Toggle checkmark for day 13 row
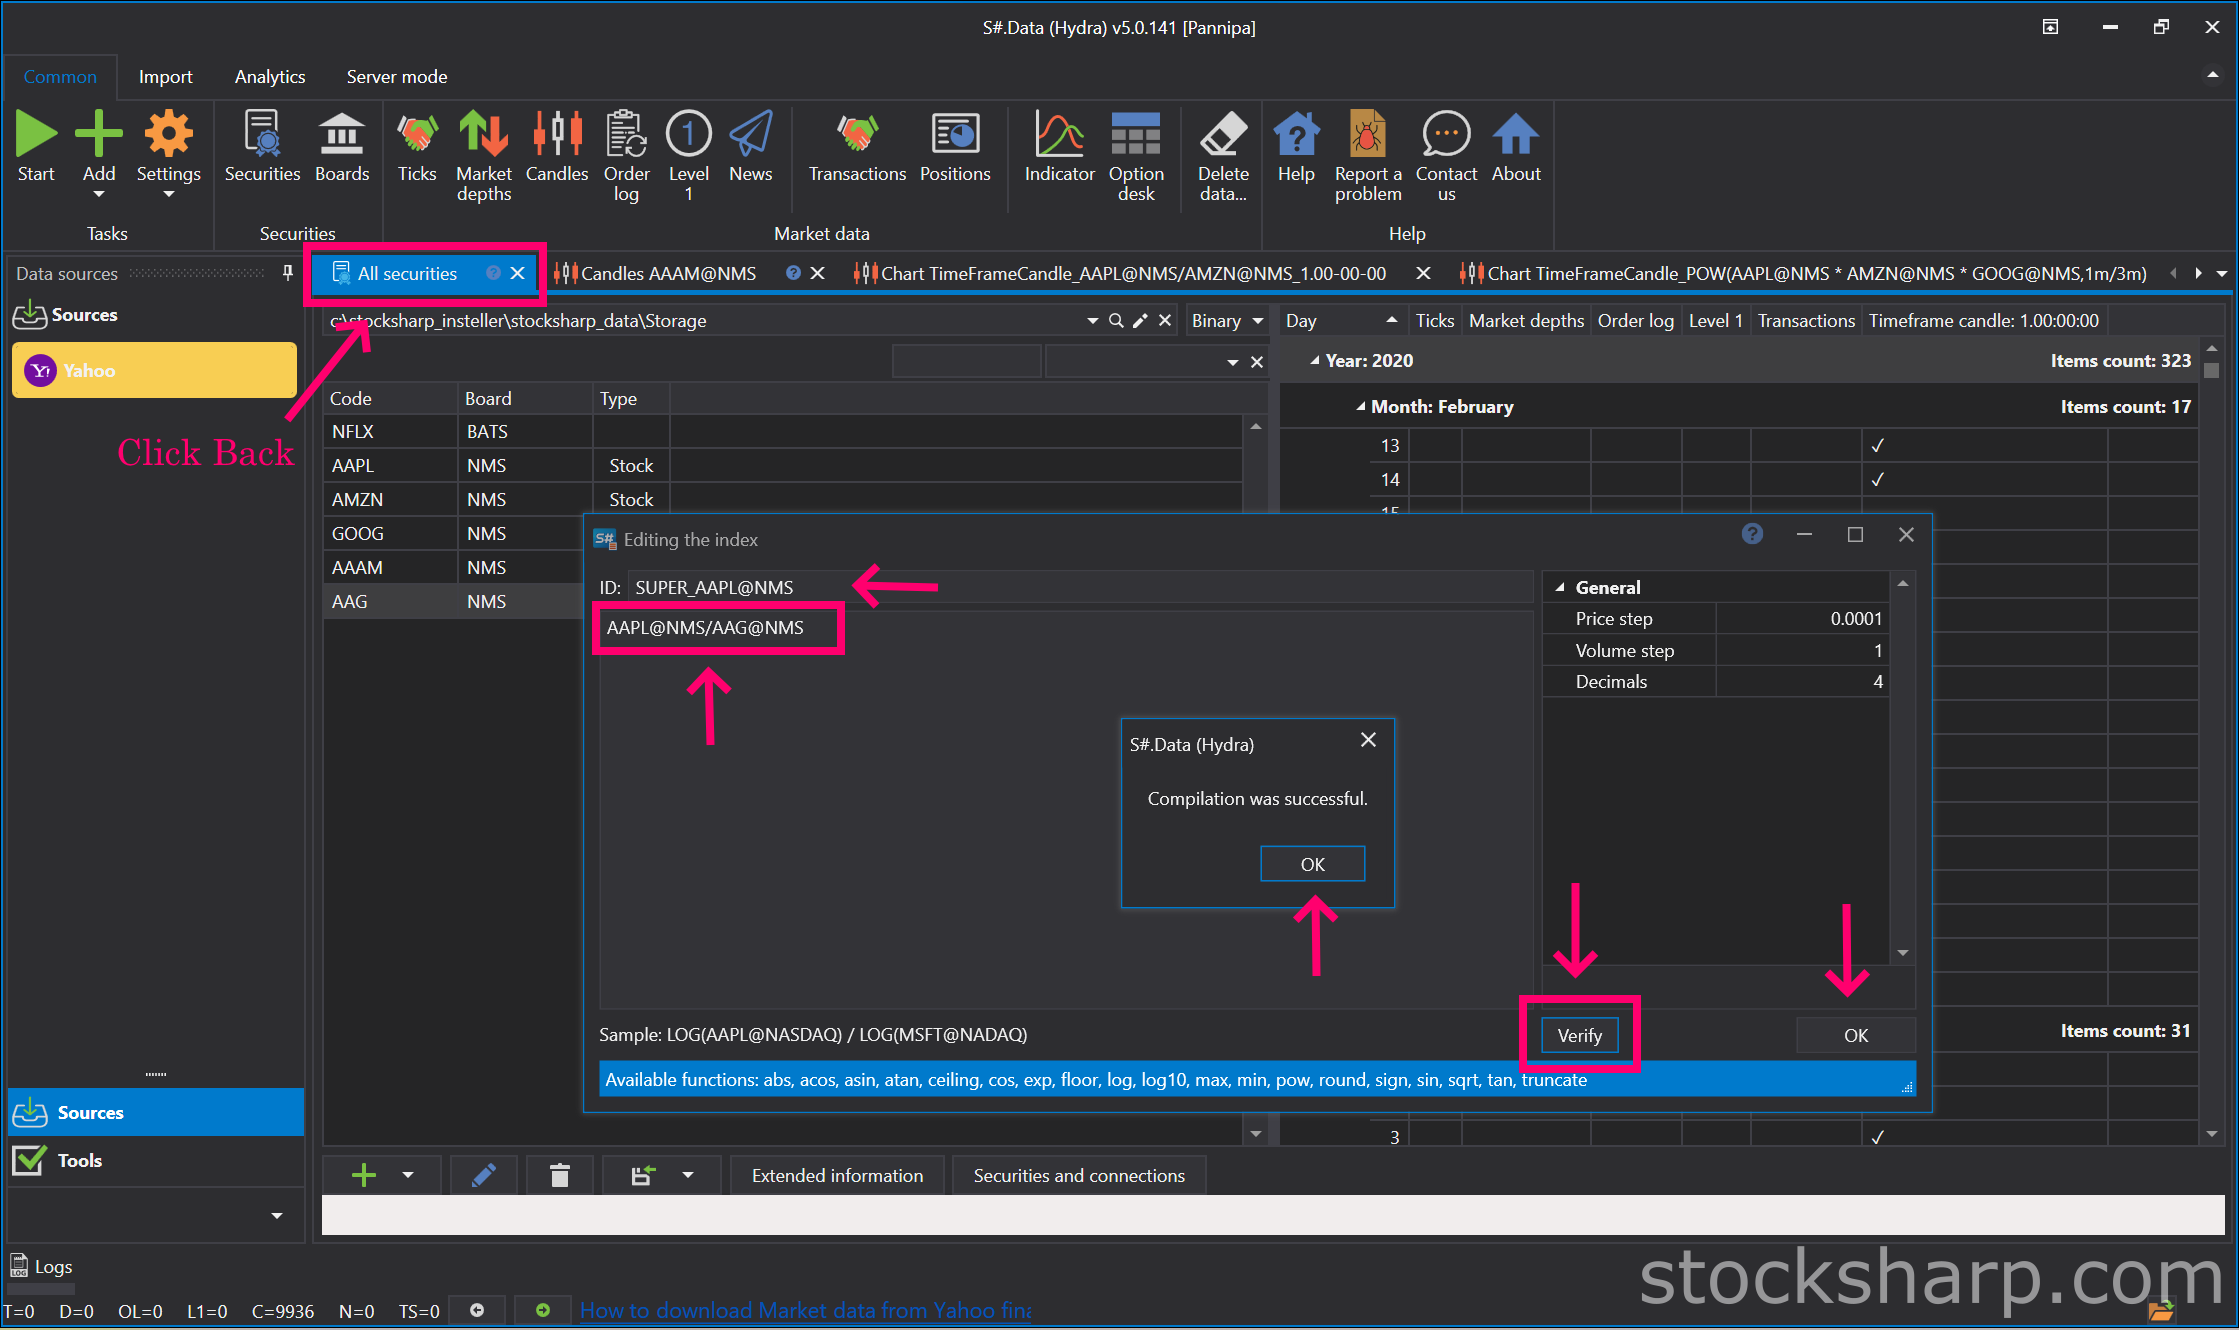Screen dimensions: 2239x1330 [x=1877, y=445]
